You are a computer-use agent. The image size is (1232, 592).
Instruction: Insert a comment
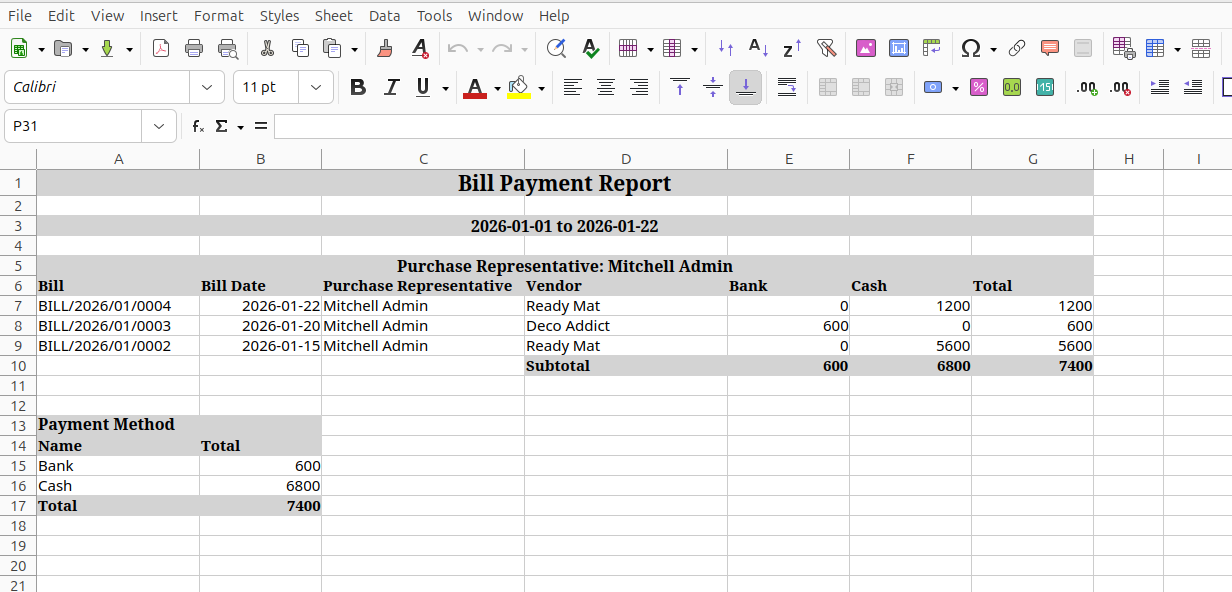[1050, 48]
